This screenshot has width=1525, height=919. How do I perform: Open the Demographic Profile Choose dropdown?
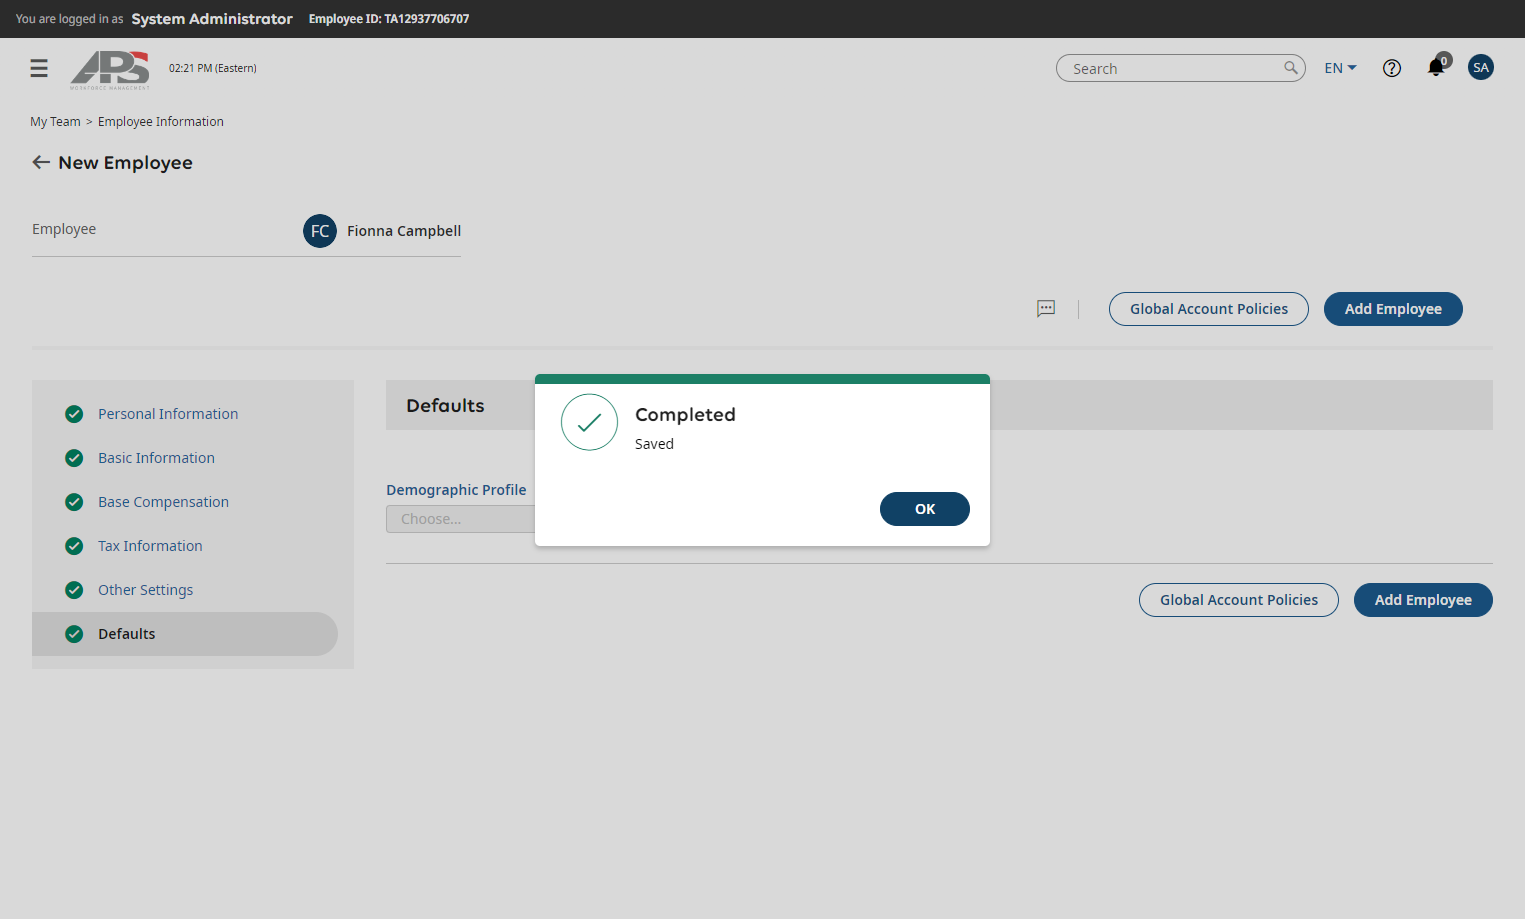coord(461,519)
